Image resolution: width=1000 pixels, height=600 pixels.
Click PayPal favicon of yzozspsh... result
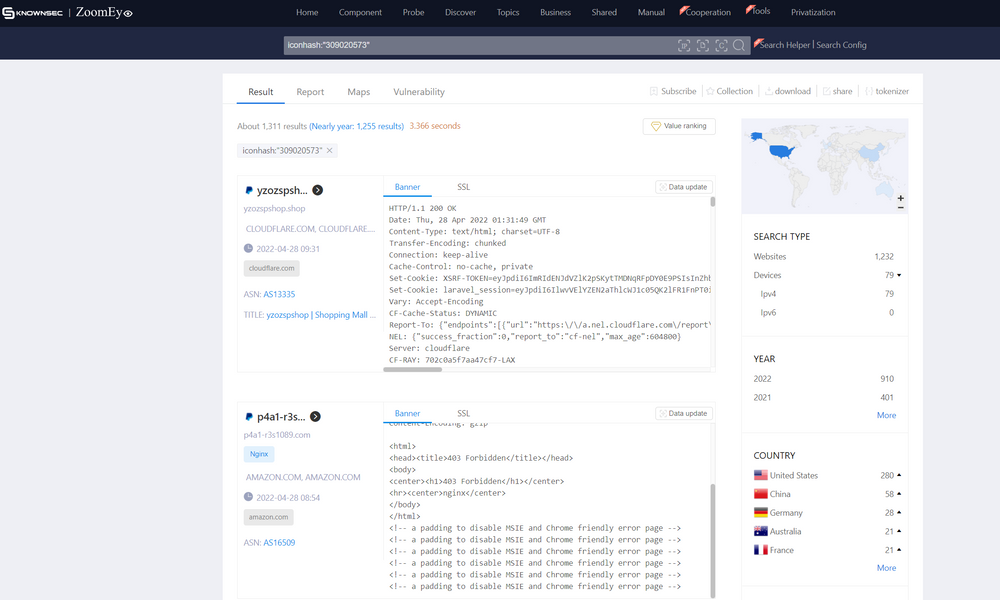coord(249,190)
